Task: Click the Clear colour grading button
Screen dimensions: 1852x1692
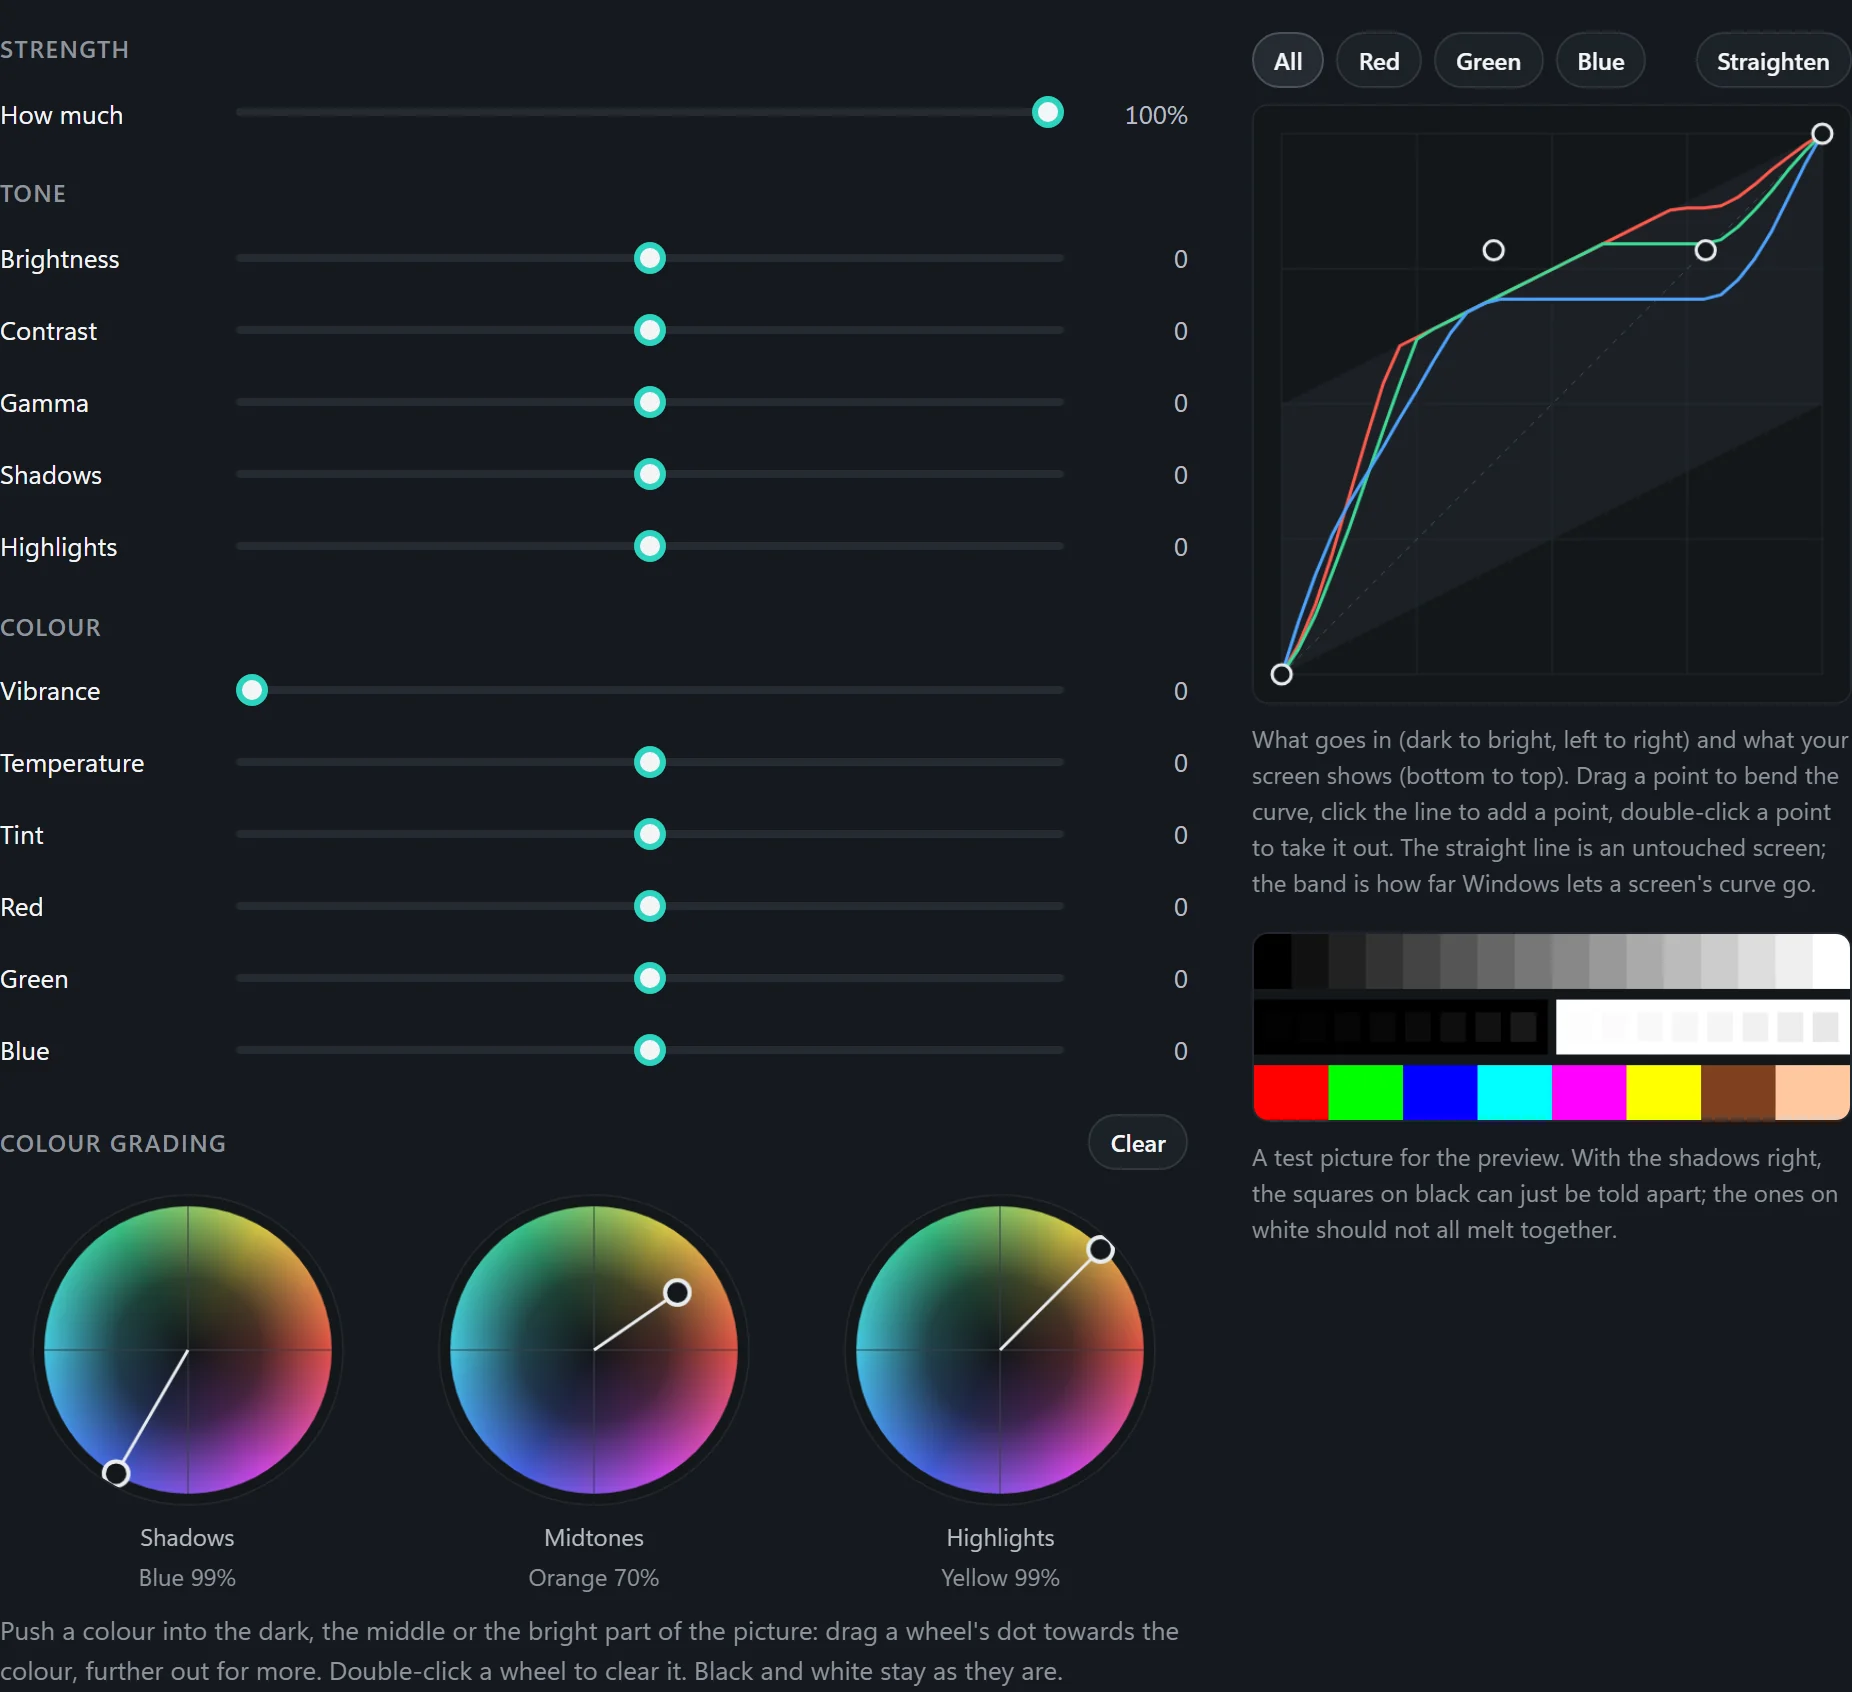Action: [x=1138, y=1143]
